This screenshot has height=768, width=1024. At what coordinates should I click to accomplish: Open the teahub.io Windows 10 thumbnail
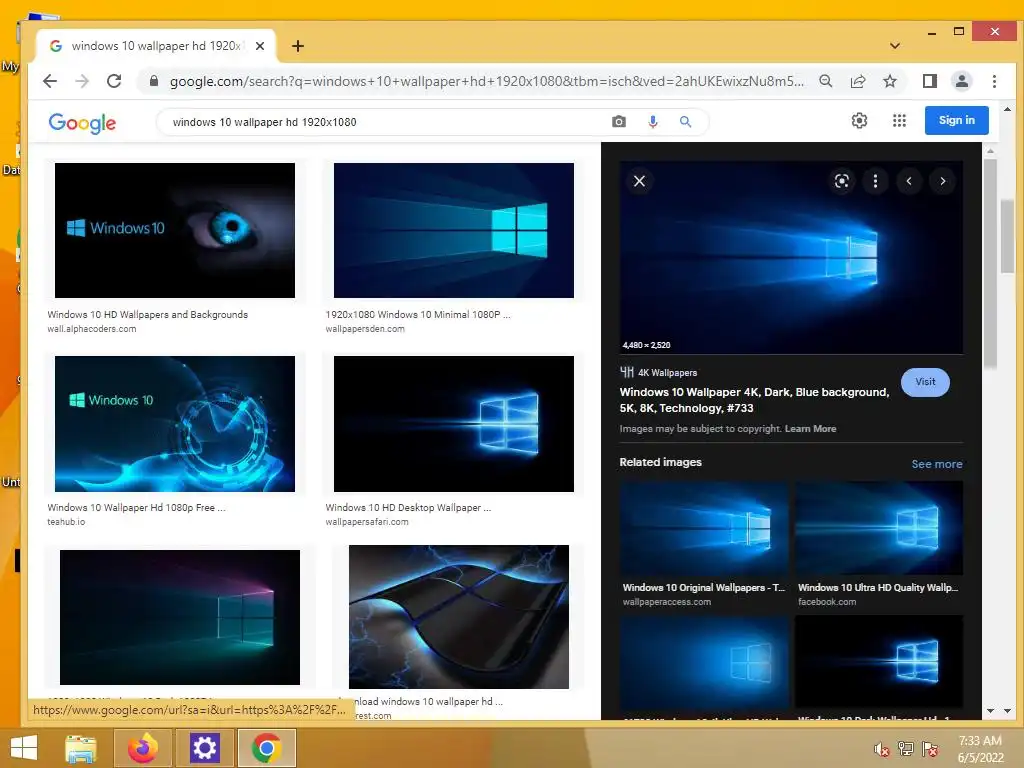pos(175,424)
